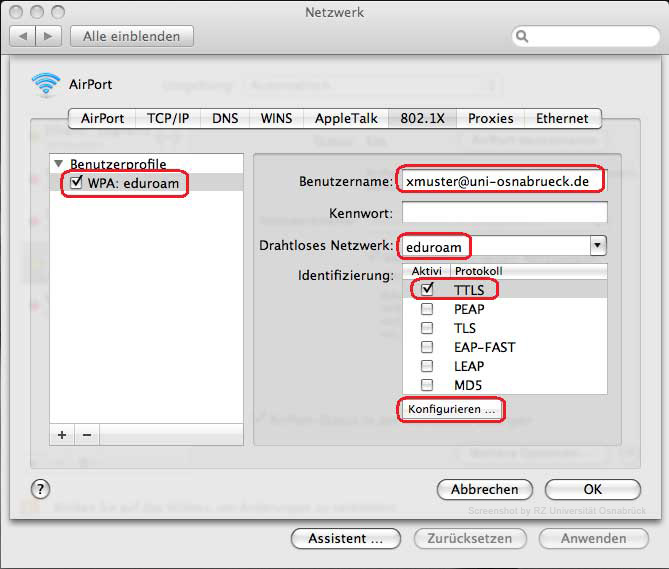Open the DNS tab

[x=225, y=118]
